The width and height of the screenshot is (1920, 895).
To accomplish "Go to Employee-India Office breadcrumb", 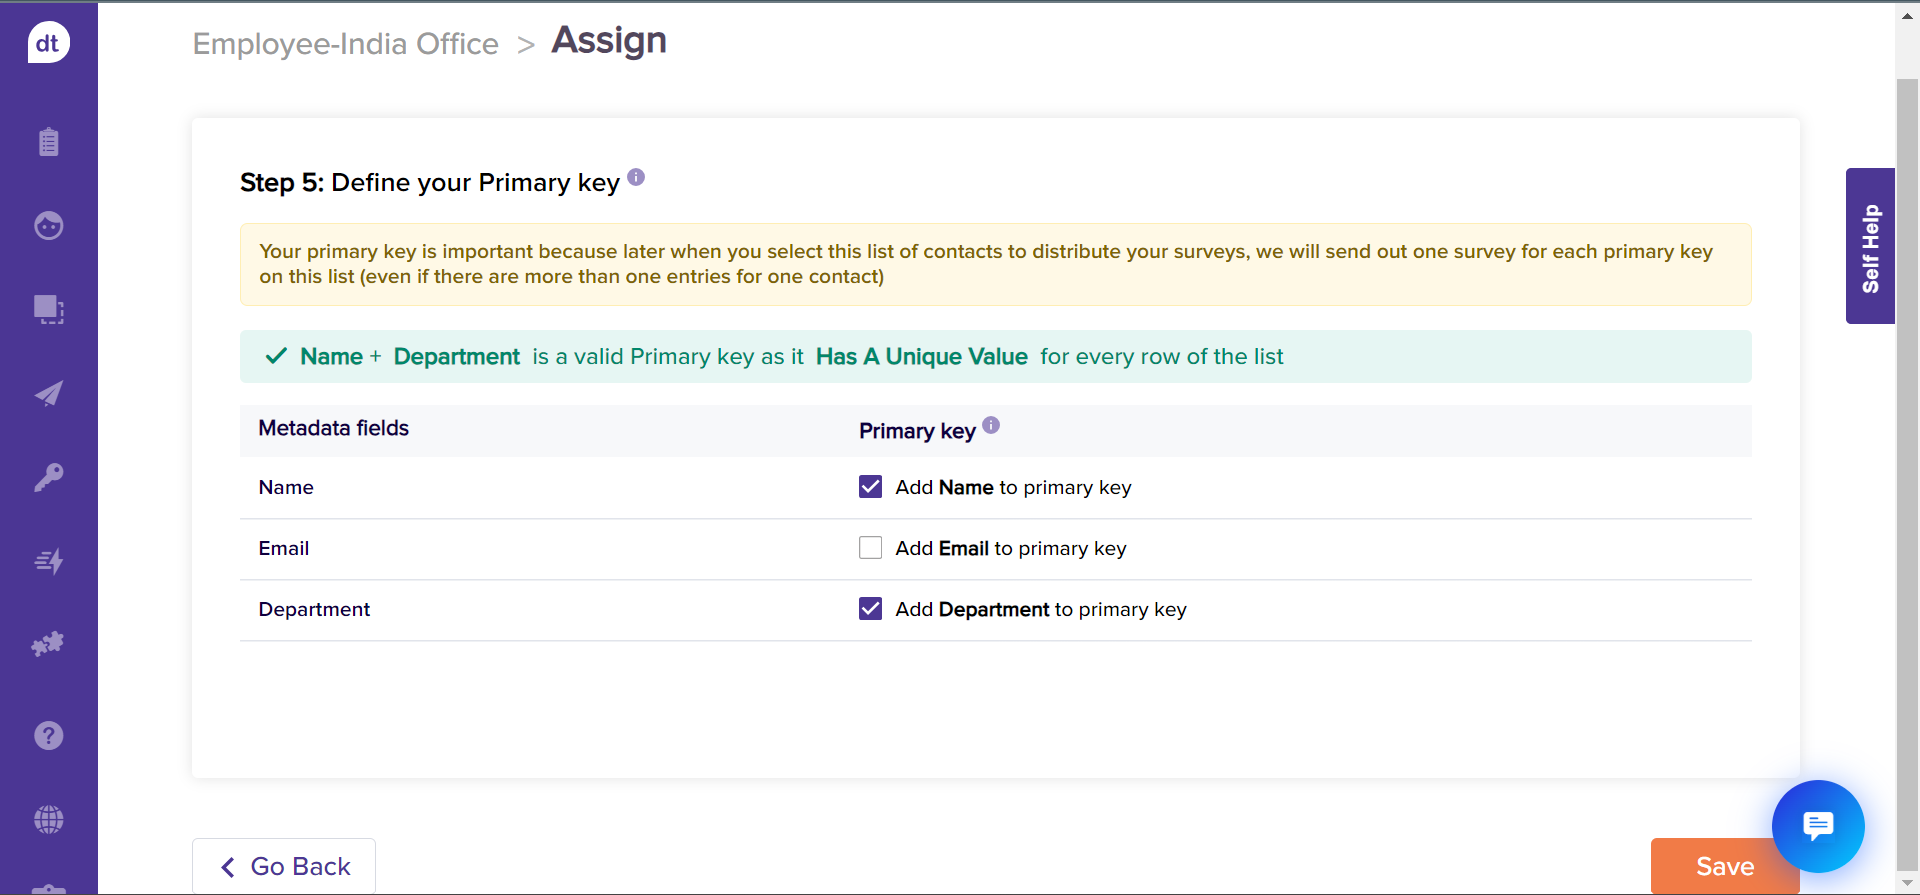I will [345, 44].
